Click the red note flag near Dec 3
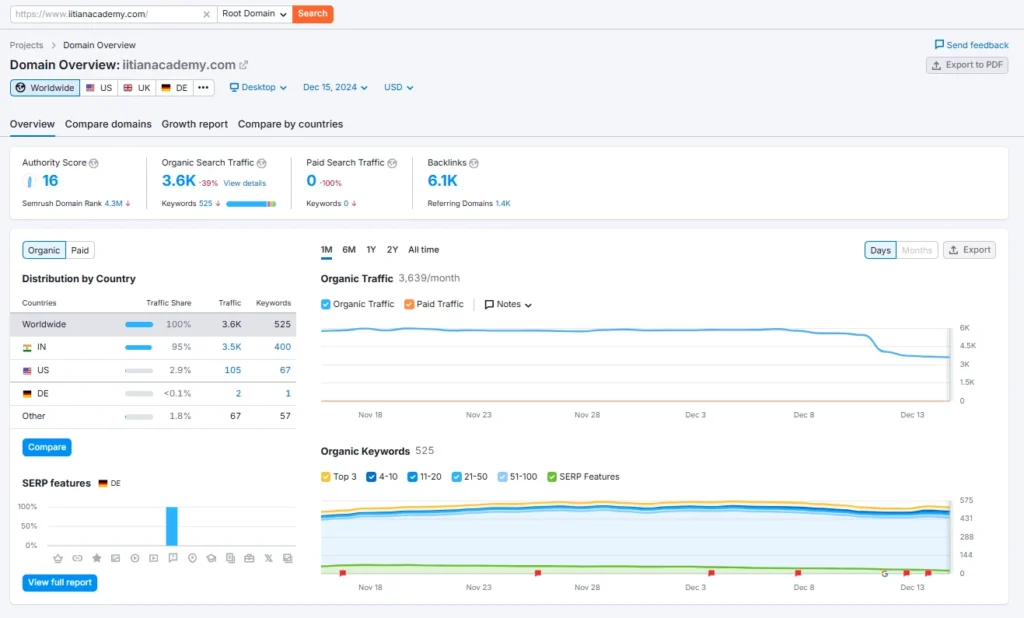 click(x=711, y=573)
